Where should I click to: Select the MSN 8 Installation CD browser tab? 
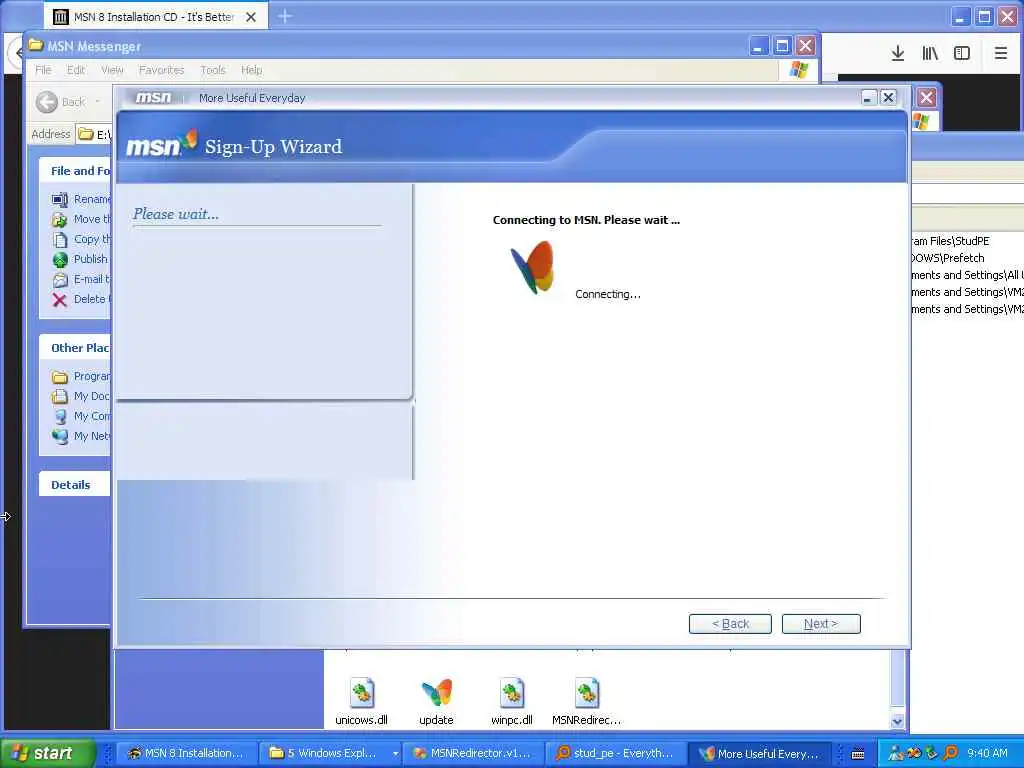153,17
